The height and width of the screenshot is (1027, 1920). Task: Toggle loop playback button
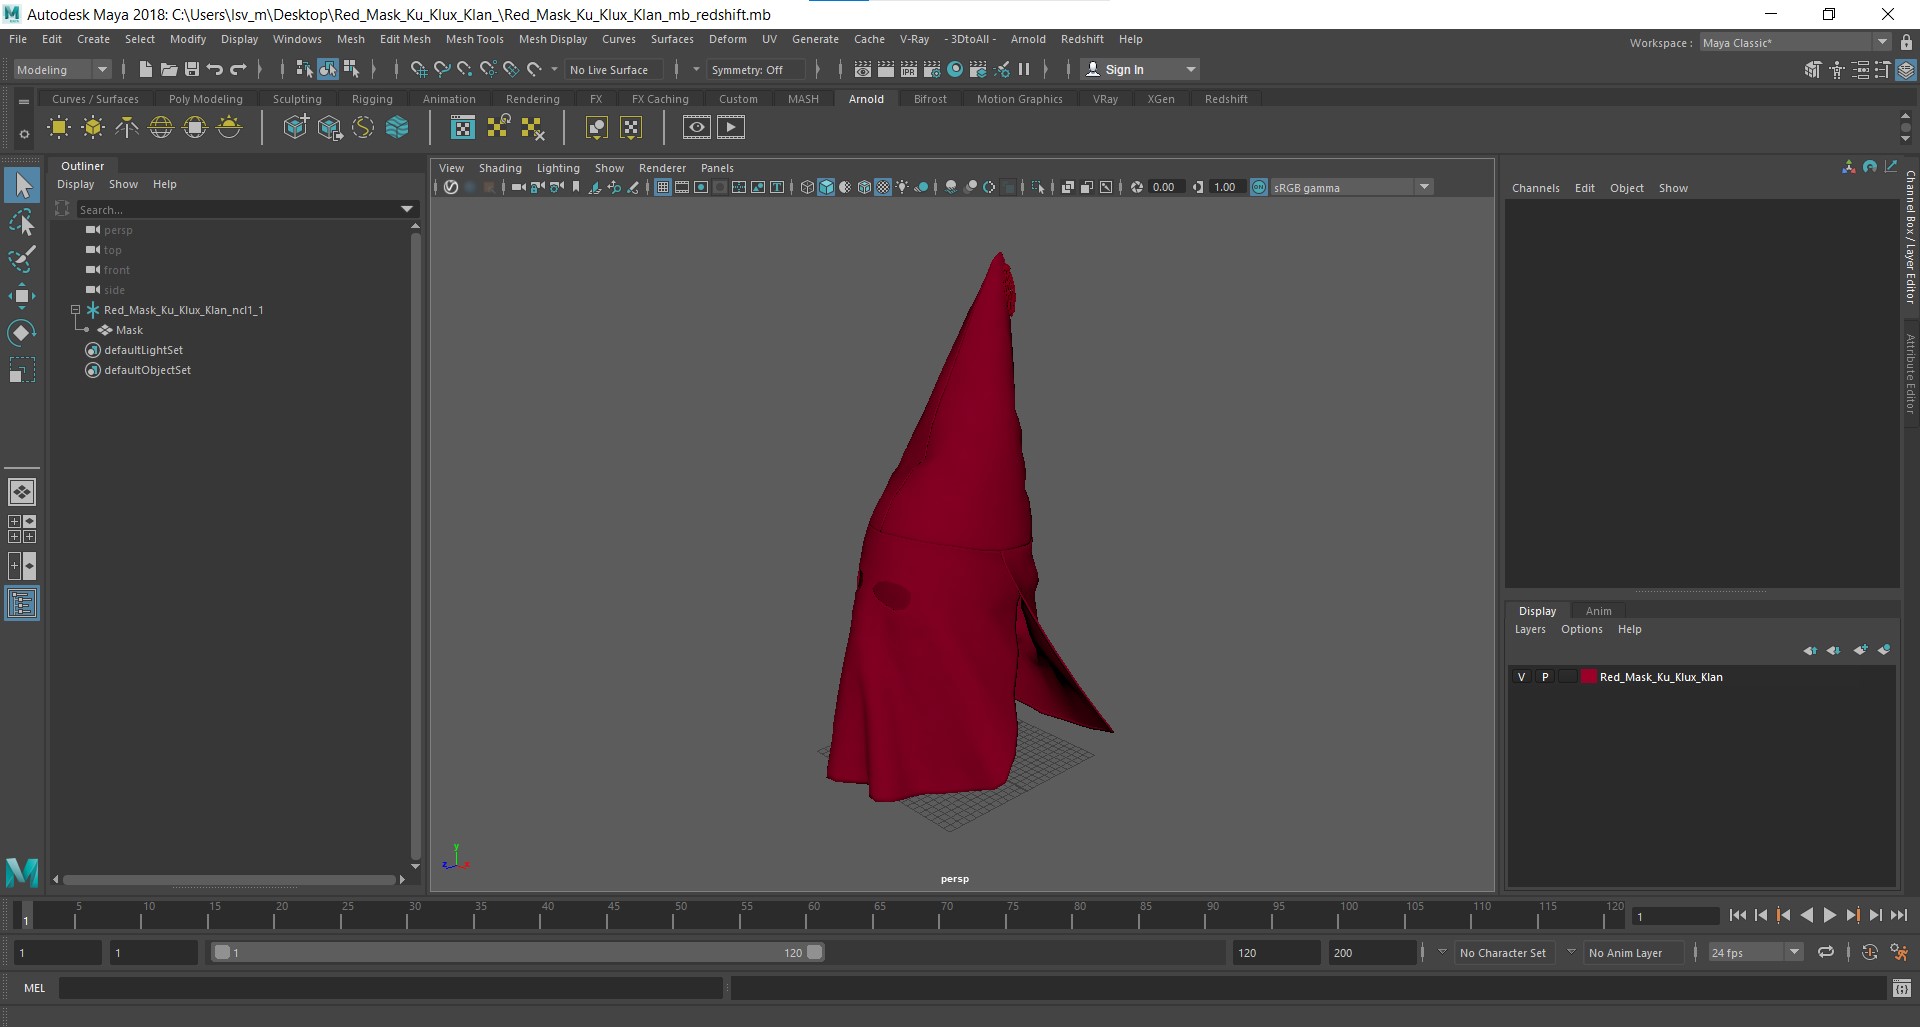pos(1825,952)
